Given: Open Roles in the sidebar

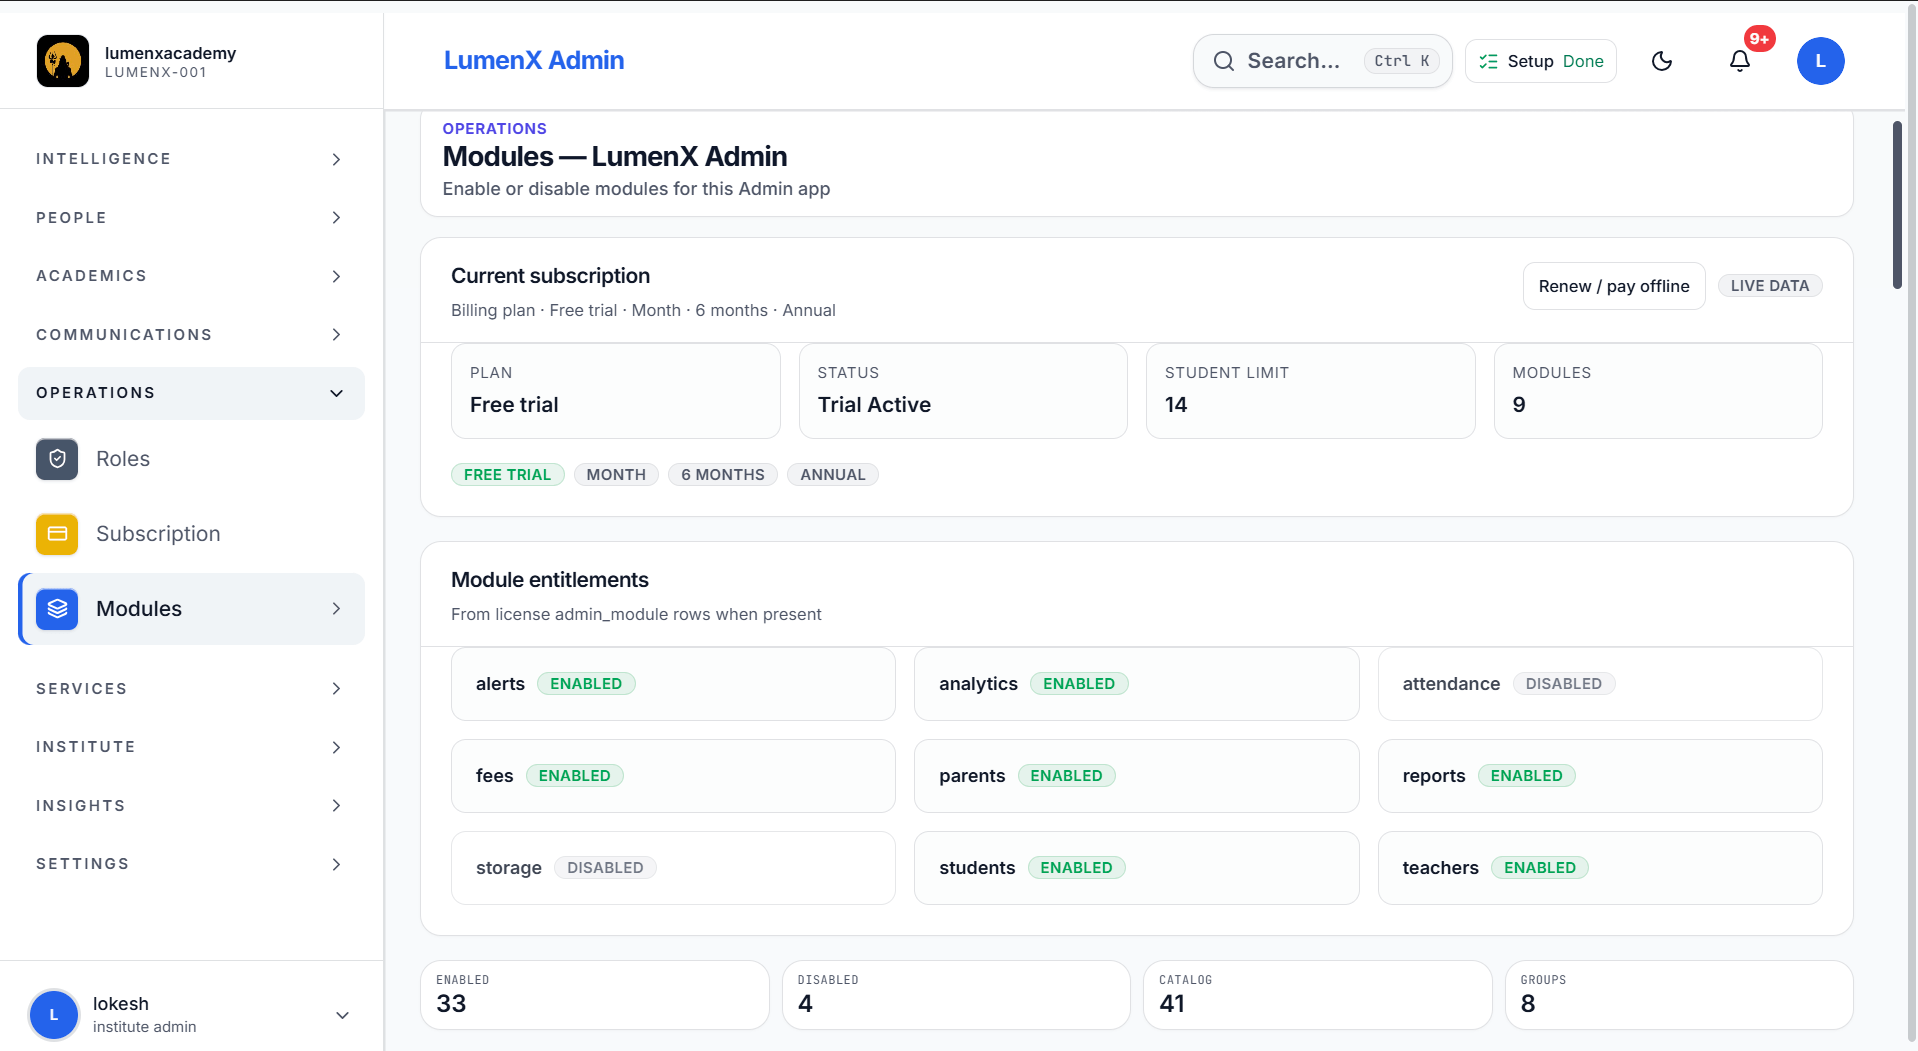Looking at the screenshot, I should point(191,459).
